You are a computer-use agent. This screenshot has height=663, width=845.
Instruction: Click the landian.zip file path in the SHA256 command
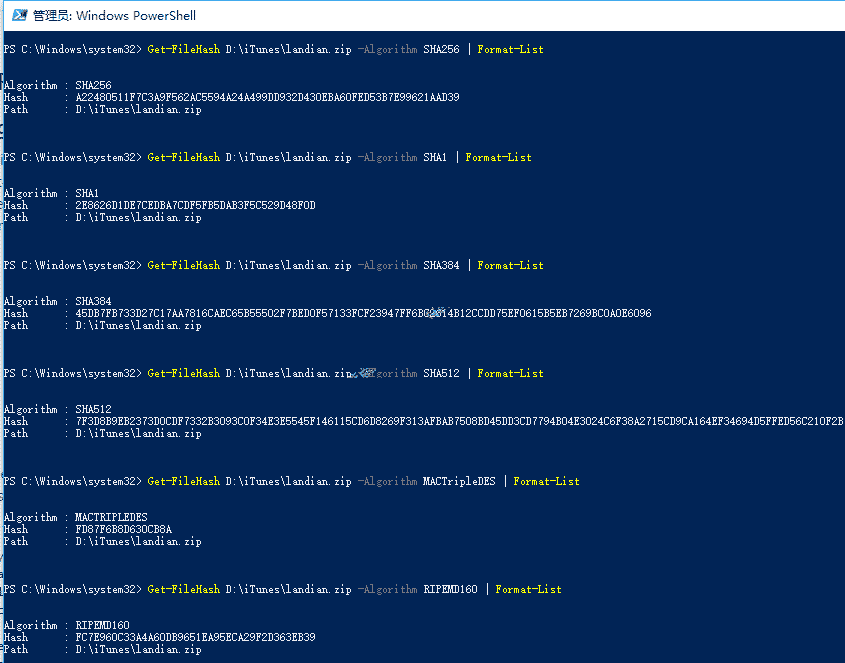click(288, 49)
